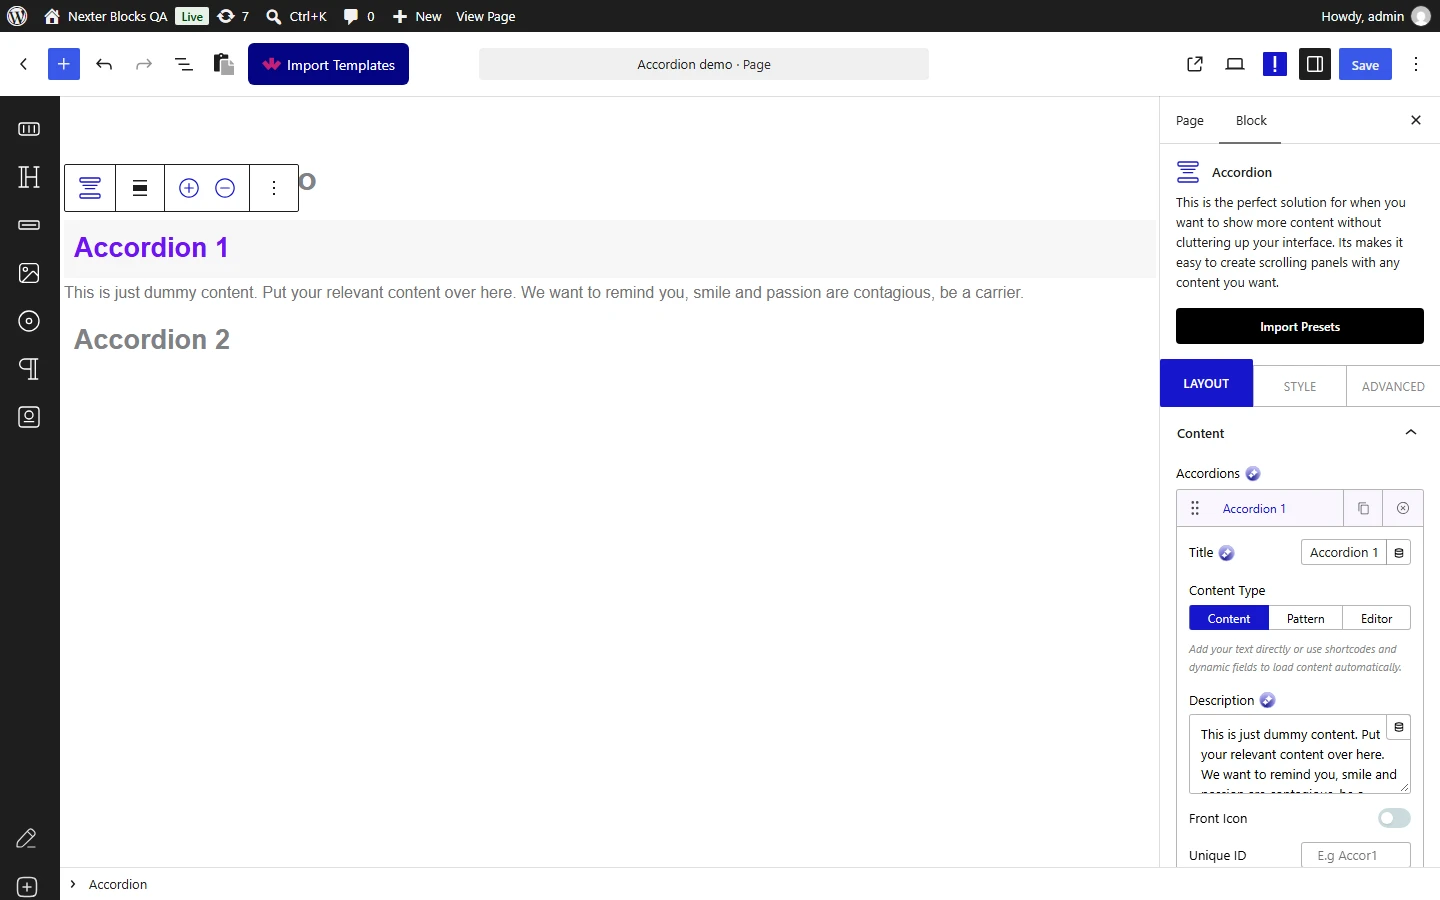1440x900 pixels.
Task: Add an accordion item with the circled plus
Action: pos(189,188)
